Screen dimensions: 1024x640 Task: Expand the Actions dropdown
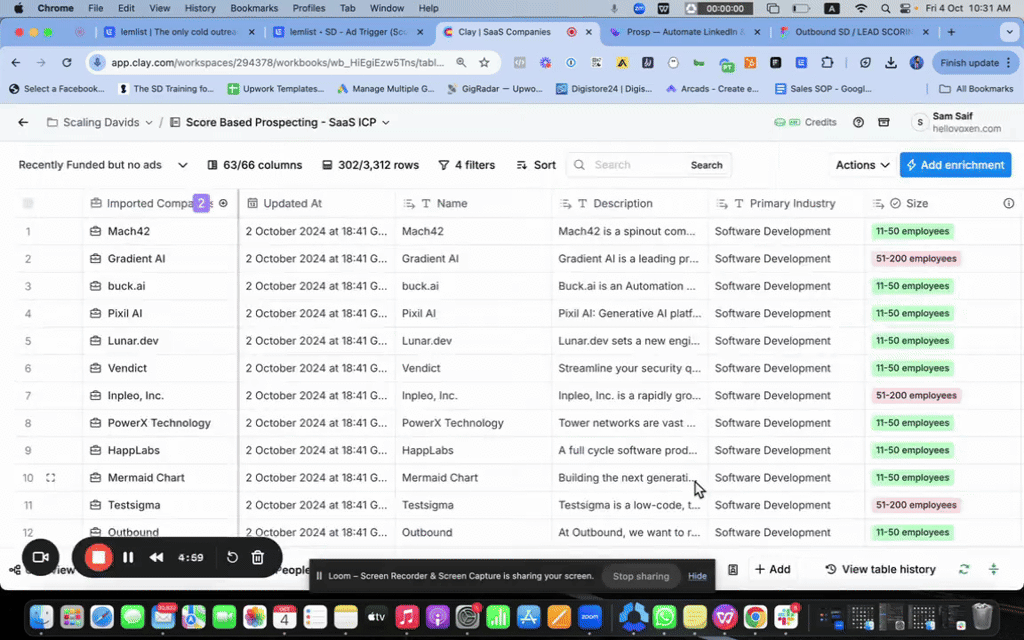coord(863,165)
